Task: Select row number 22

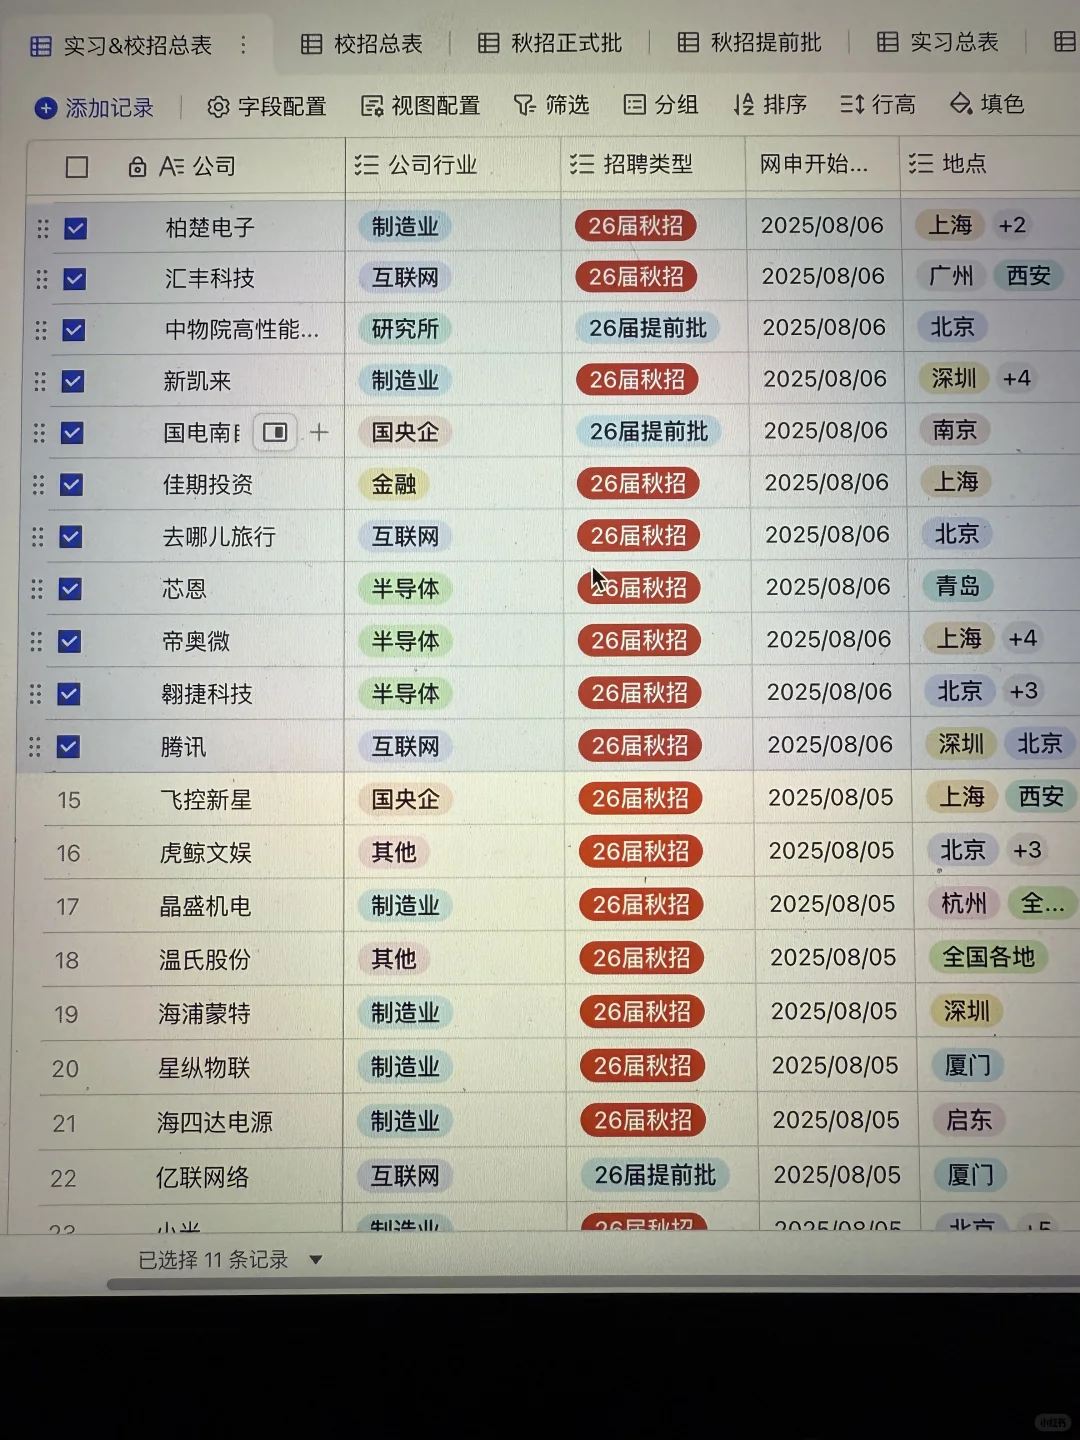Action: [63, 1179]
